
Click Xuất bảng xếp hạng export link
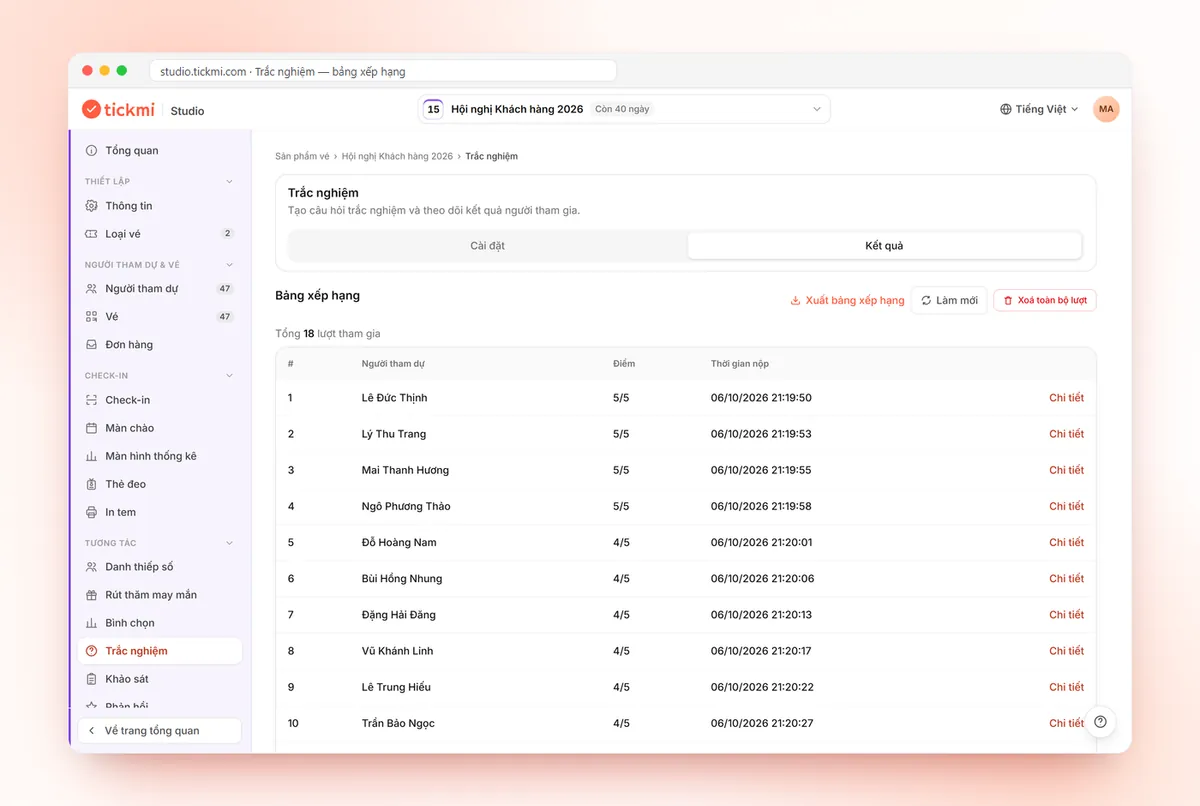(847, 300)
